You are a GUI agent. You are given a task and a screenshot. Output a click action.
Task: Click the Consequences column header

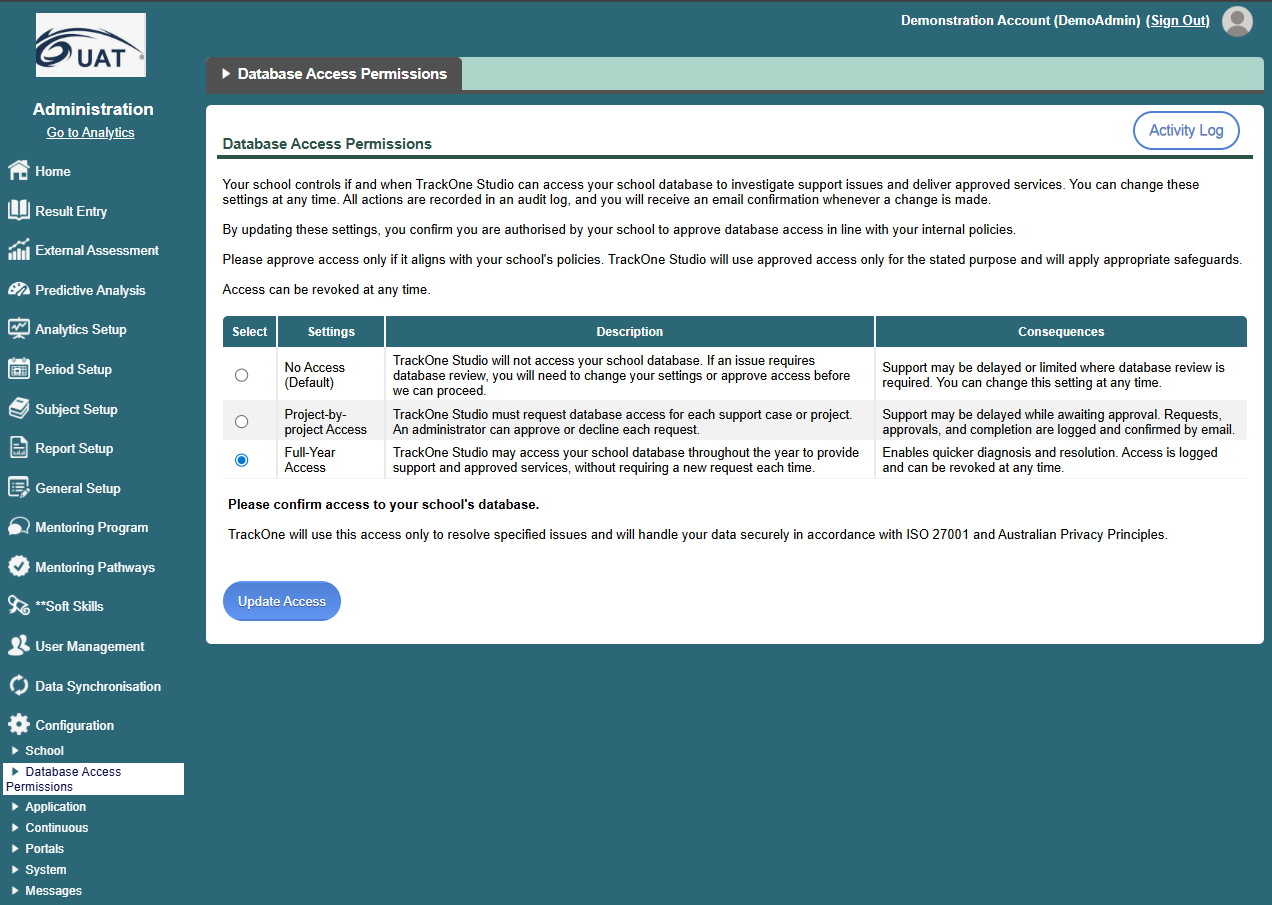(1061, 332)
